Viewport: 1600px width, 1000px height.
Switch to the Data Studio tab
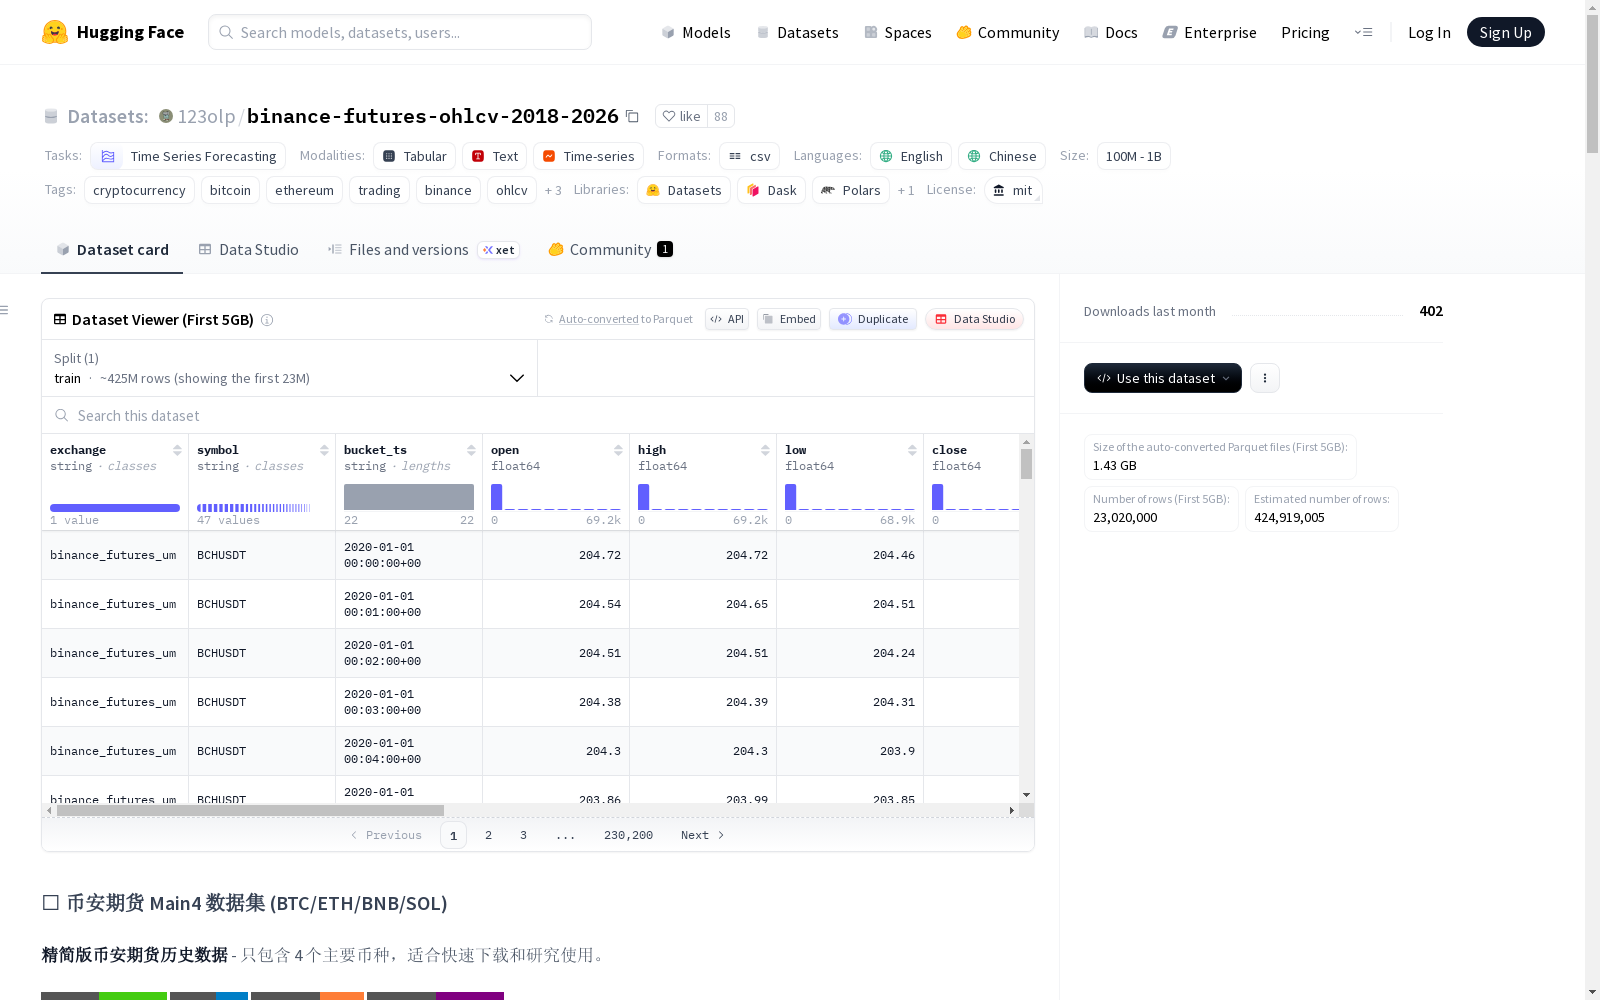pos(248,250)
